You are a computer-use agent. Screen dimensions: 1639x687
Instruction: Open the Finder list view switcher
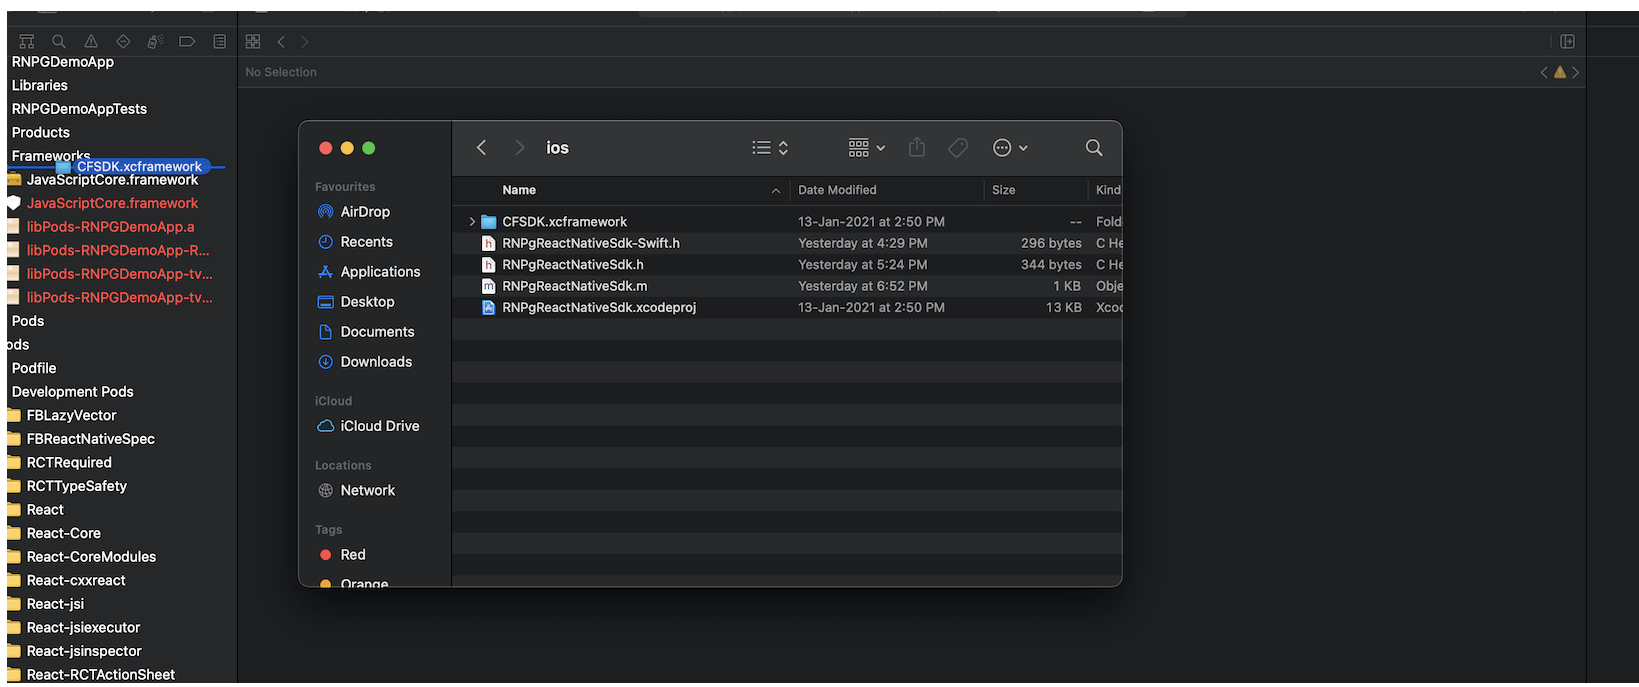click(770, 148)
